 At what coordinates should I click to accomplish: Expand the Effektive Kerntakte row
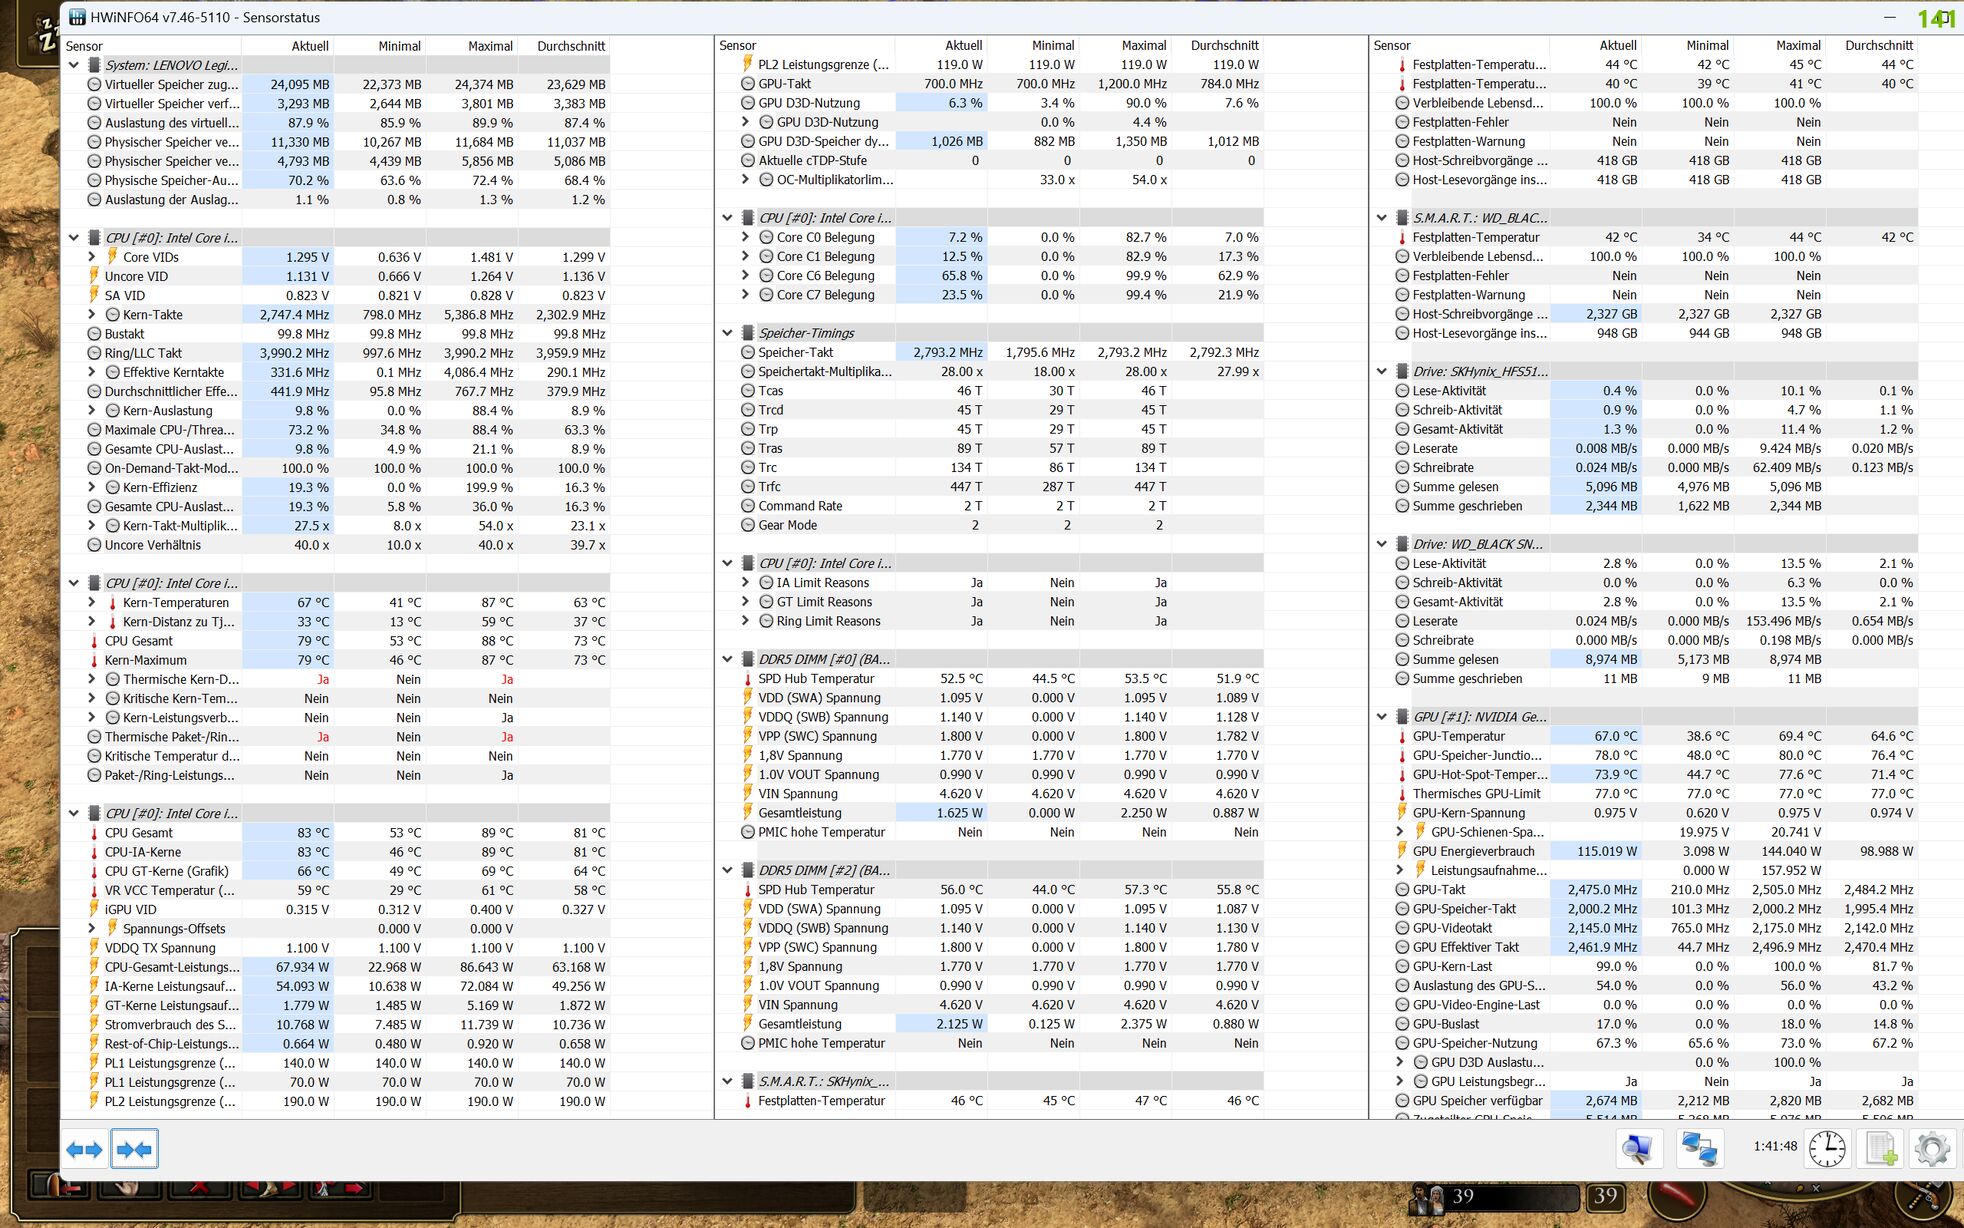[92, 372]
